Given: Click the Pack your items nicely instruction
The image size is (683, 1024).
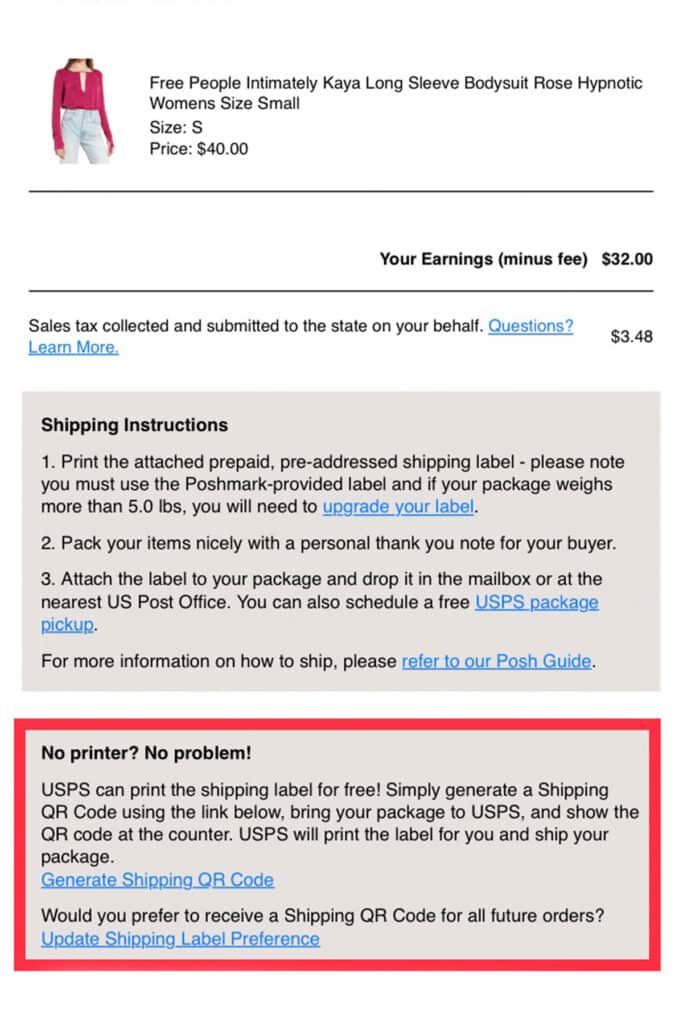Looking at the screenshot, I should point(328,543).
